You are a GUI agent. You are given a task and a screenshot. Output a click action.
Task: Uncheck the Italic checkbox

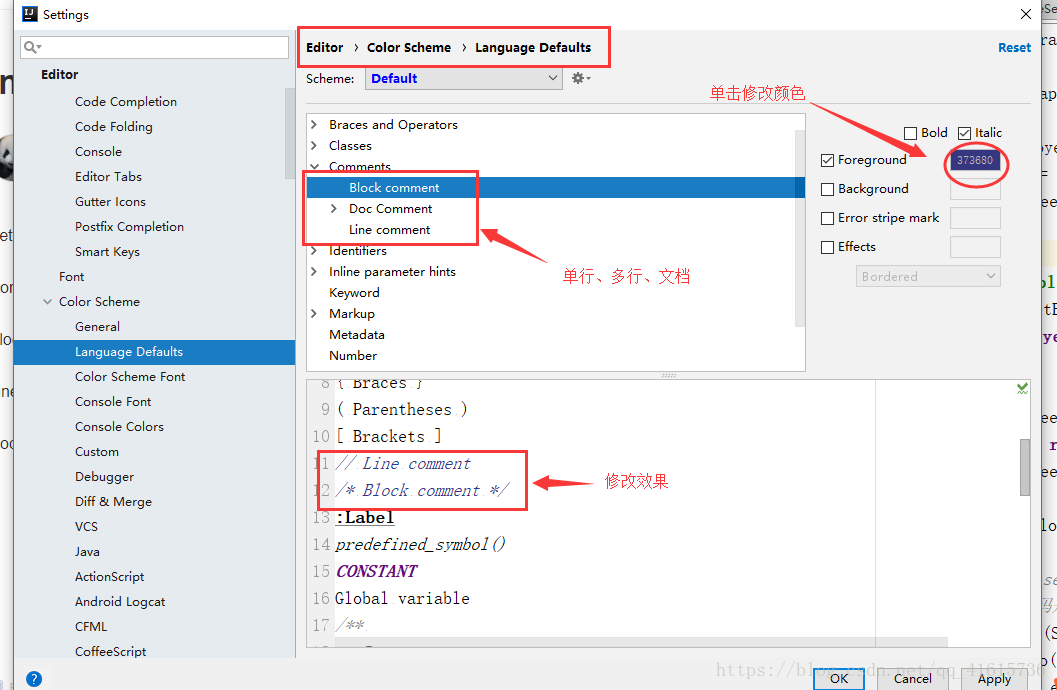964,133
